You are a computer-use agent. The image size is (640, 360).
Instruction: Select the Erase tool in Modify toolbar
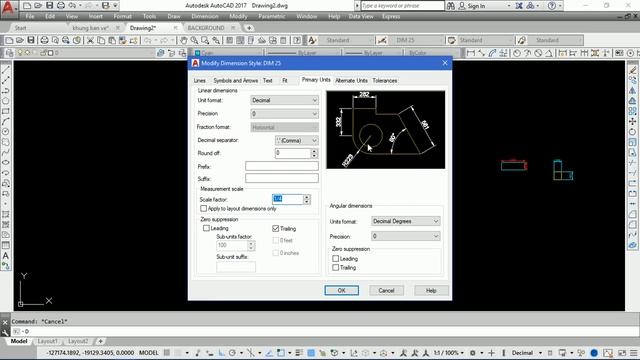click(633, 70)
